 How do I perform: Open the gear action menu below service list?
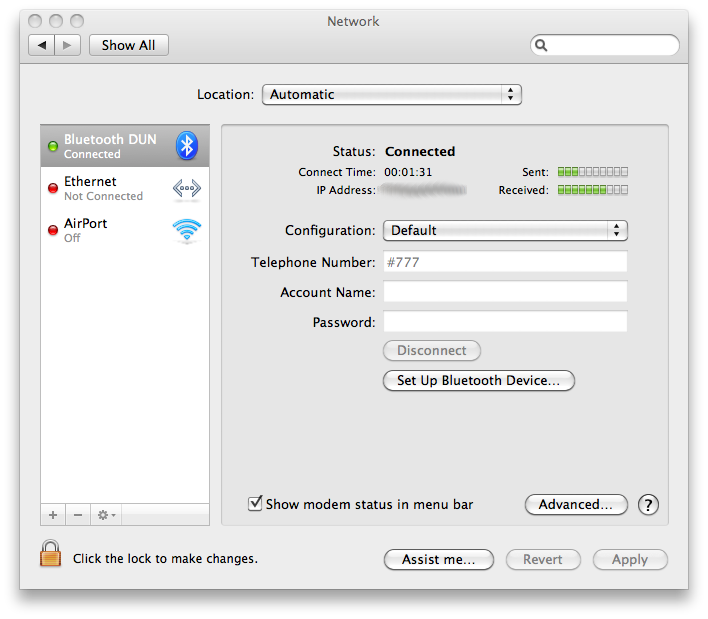(106, 515)
